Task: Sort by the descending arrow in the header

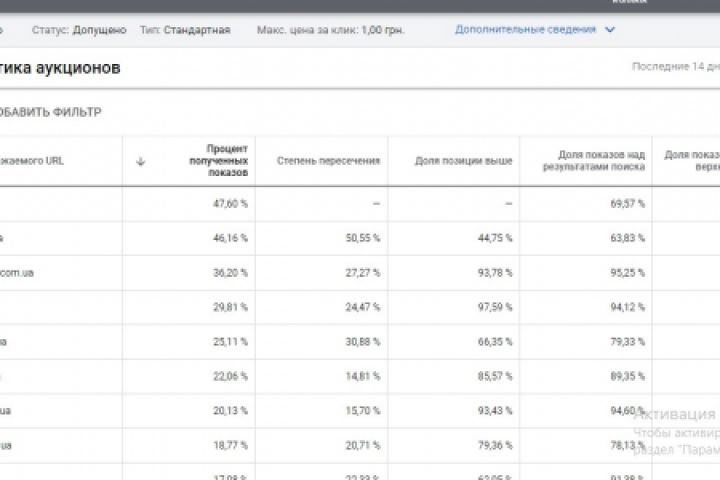Action: point(141,161)
